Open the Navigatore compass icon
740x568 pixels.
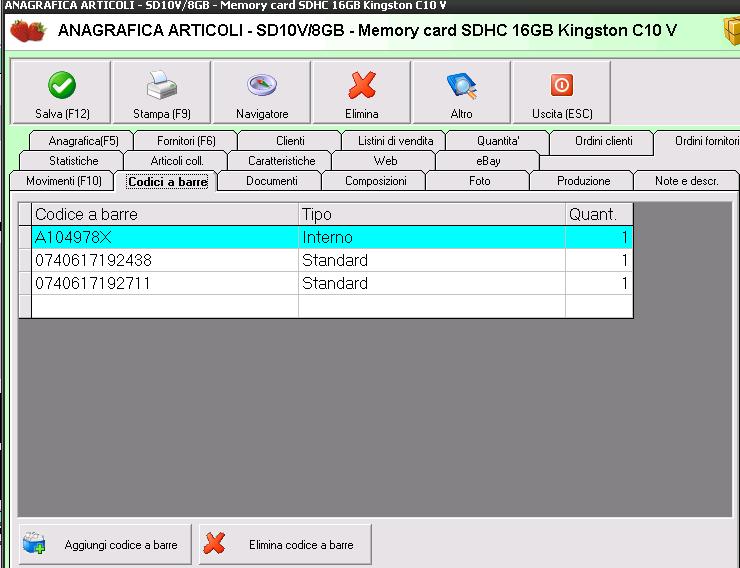[x=262, y=85]
